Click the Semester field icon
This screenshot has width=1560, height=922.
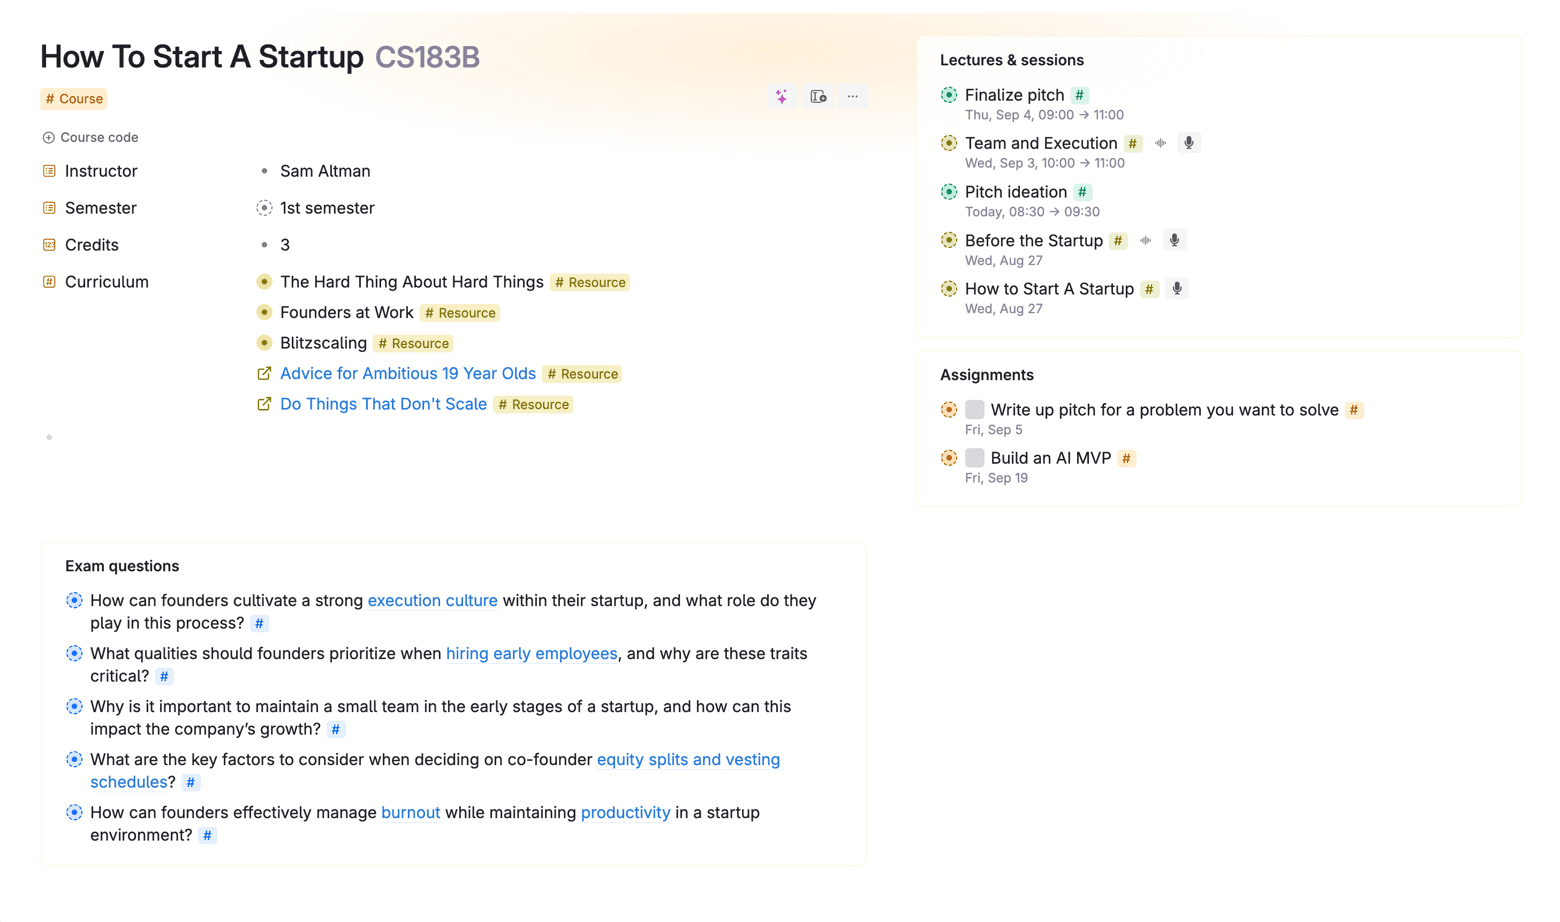pos(49,208)
